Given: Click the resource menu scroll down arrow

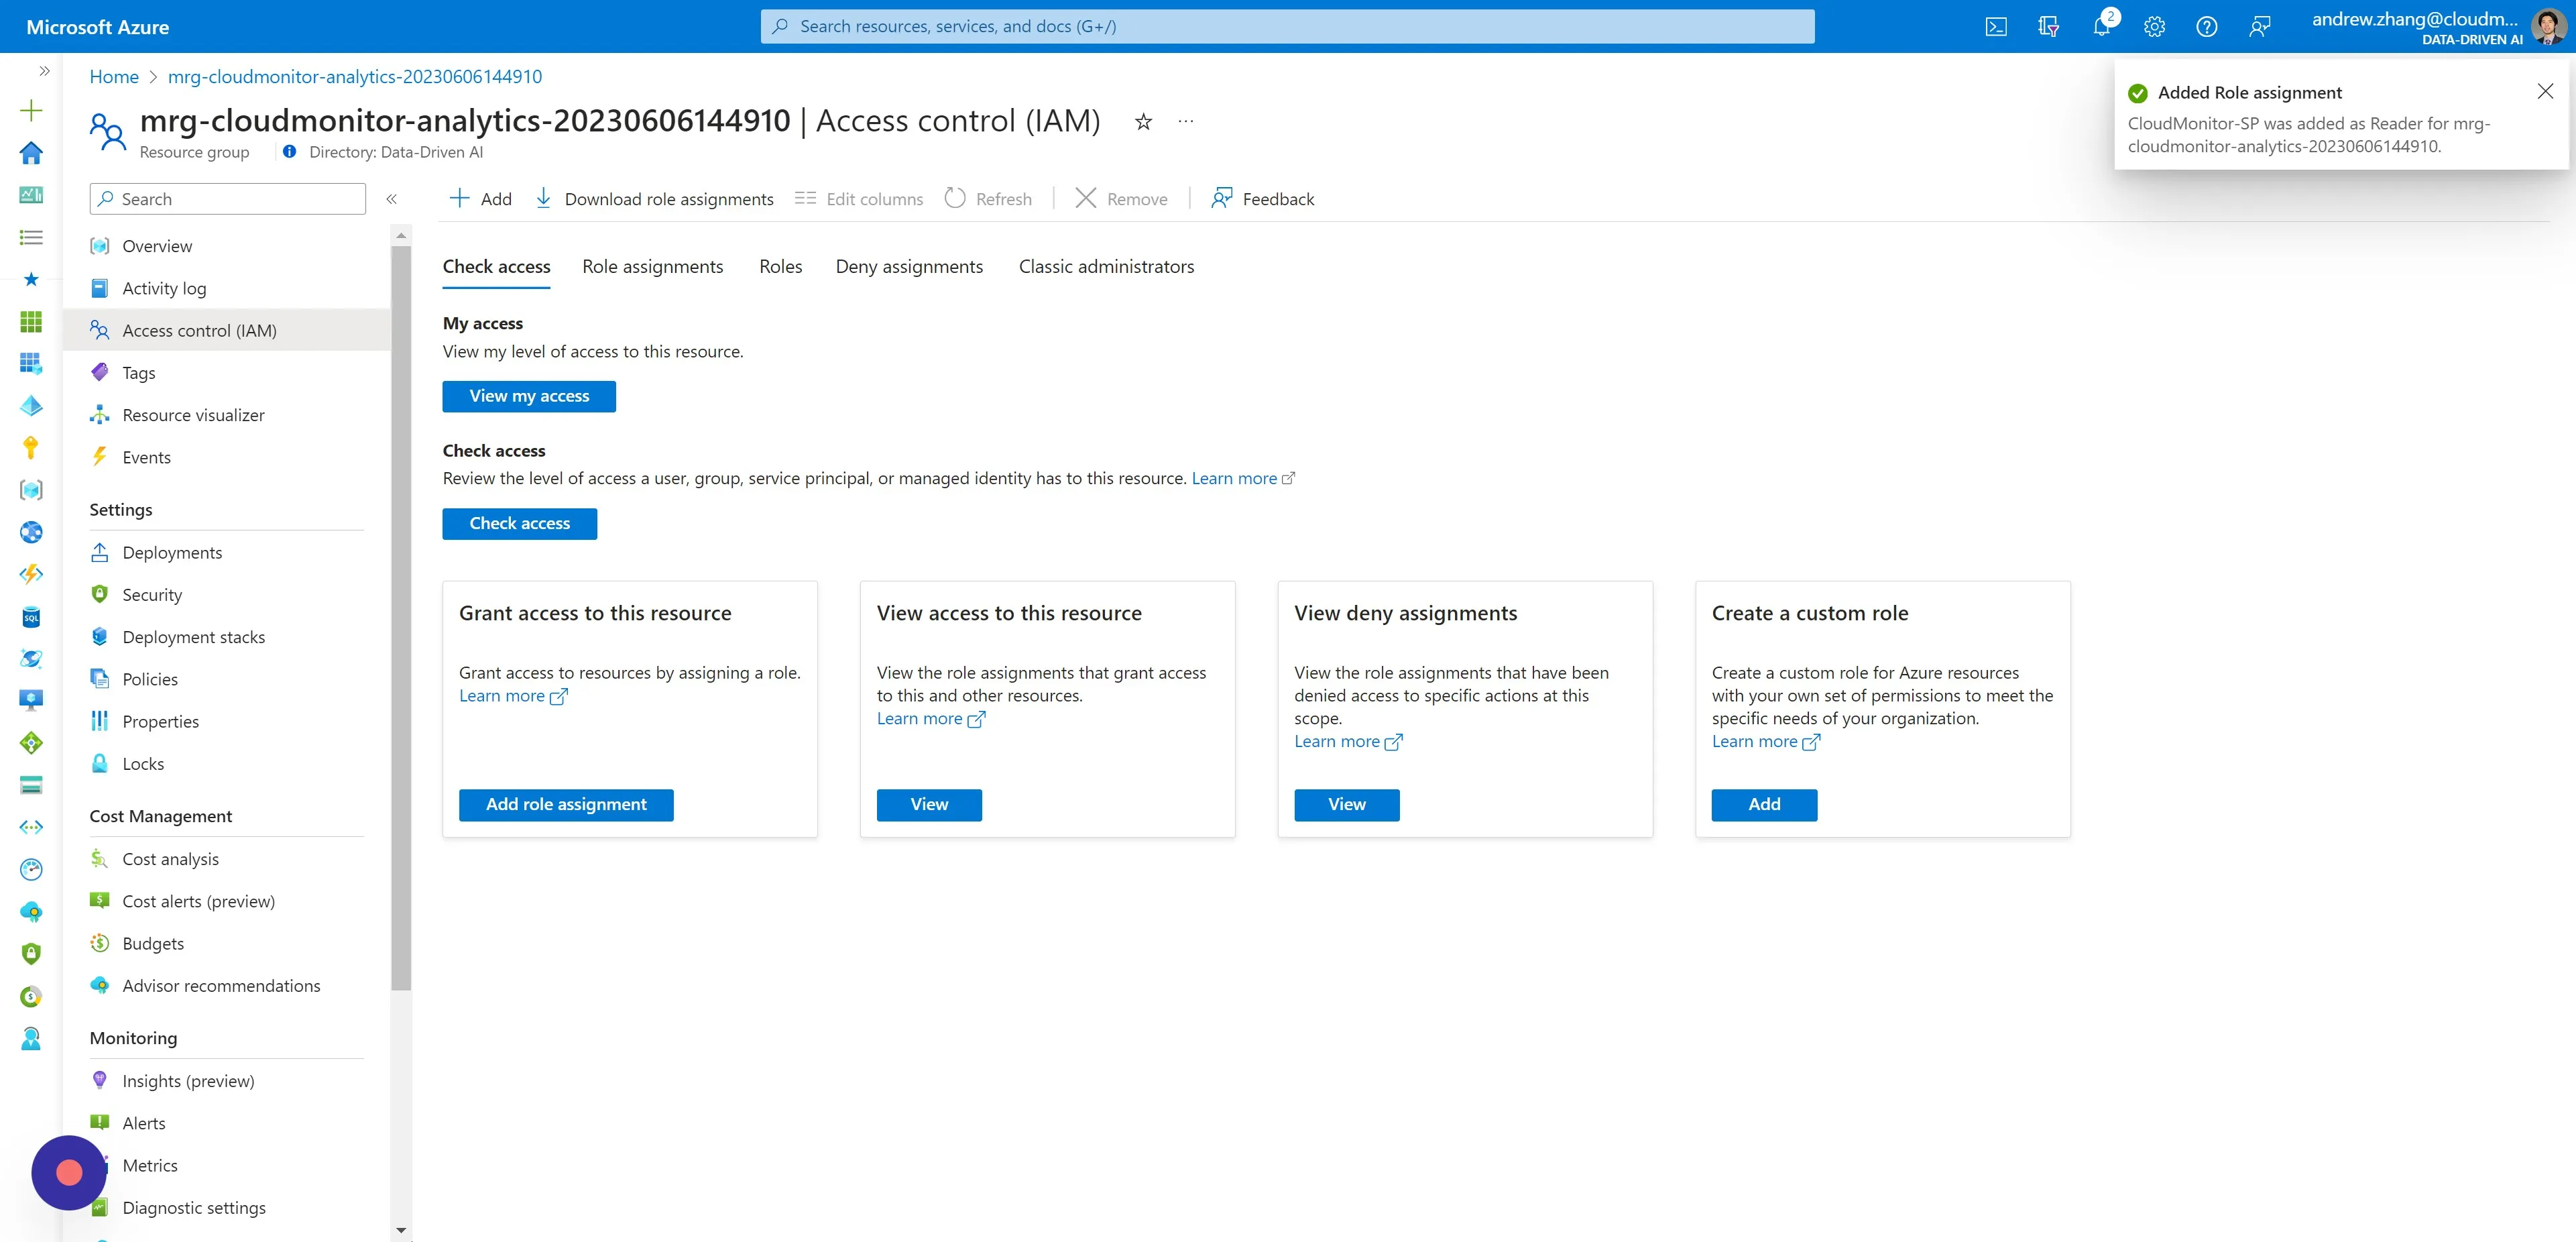Looking at the screenshot, I should coord(401,1231).
